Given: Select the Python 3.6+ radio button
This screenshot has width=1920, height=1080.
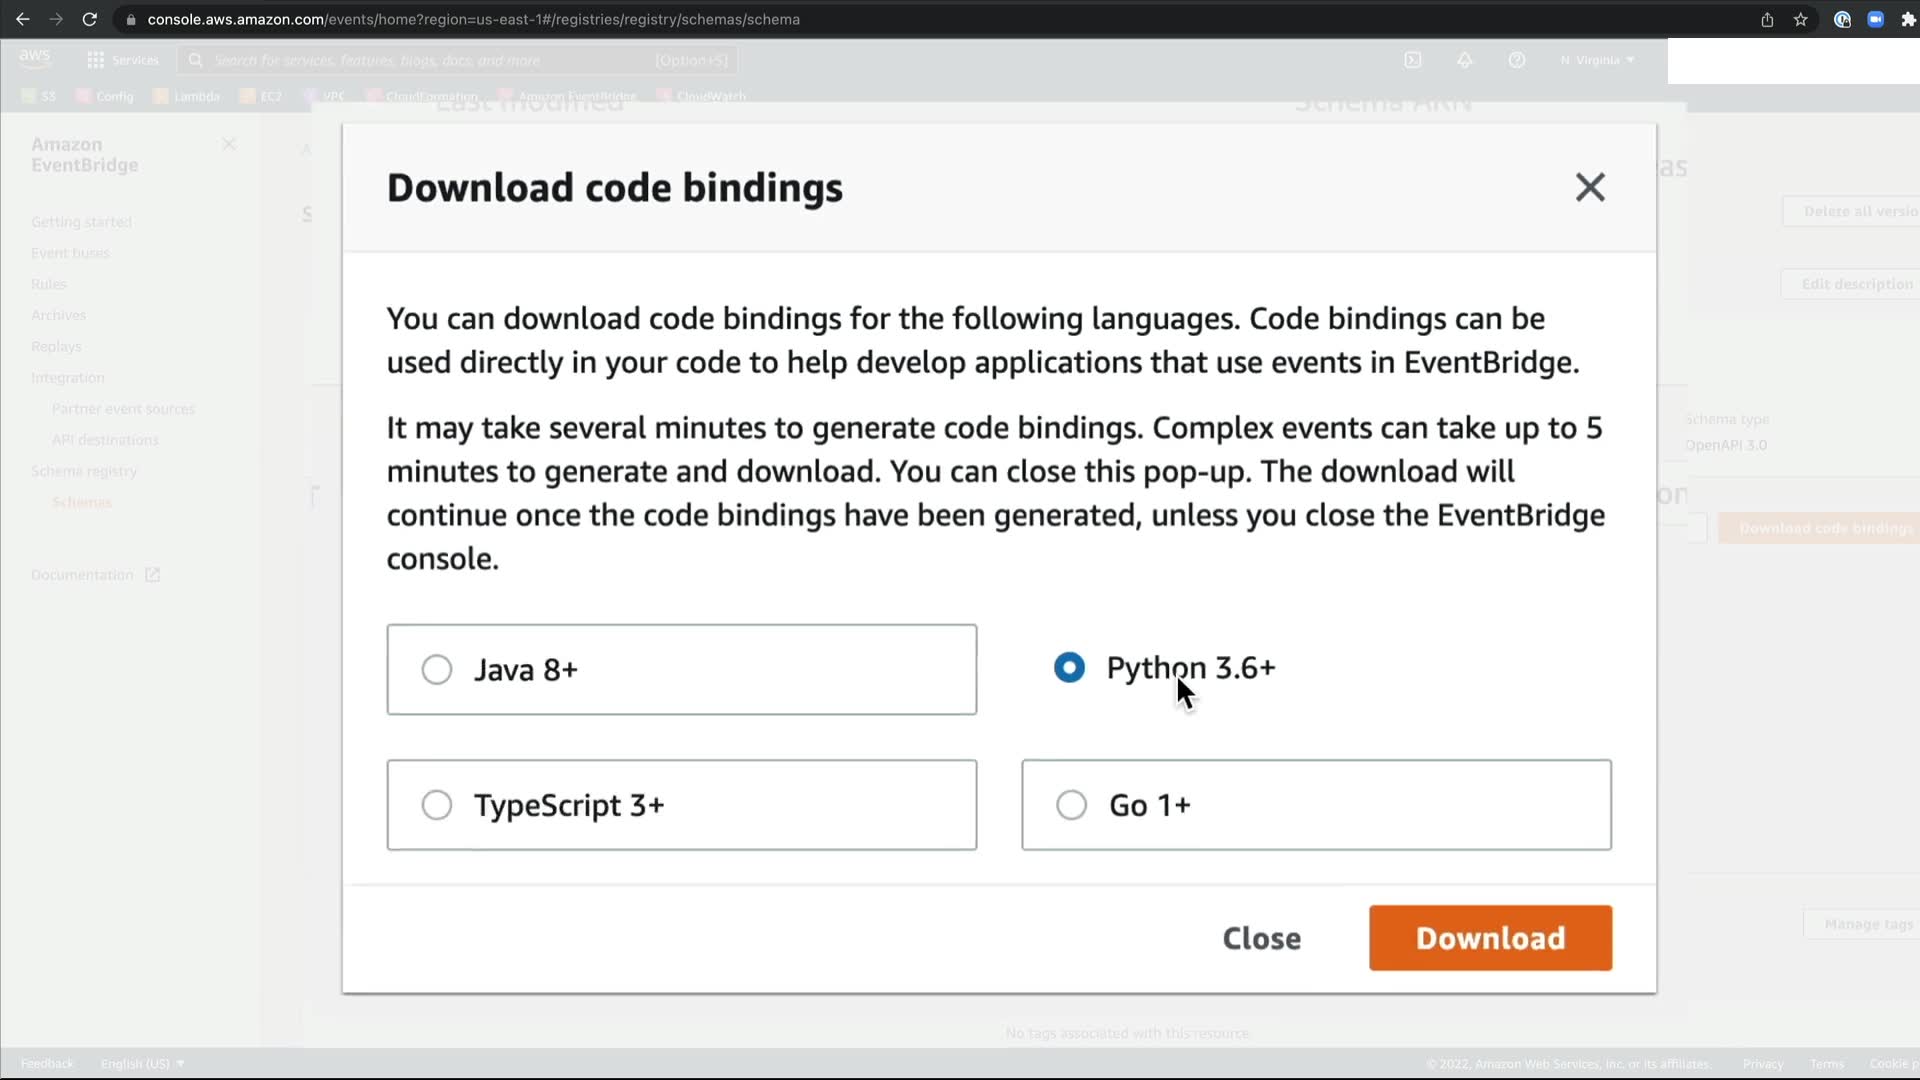Looking at the screenshot, I should click(1069, 667).
